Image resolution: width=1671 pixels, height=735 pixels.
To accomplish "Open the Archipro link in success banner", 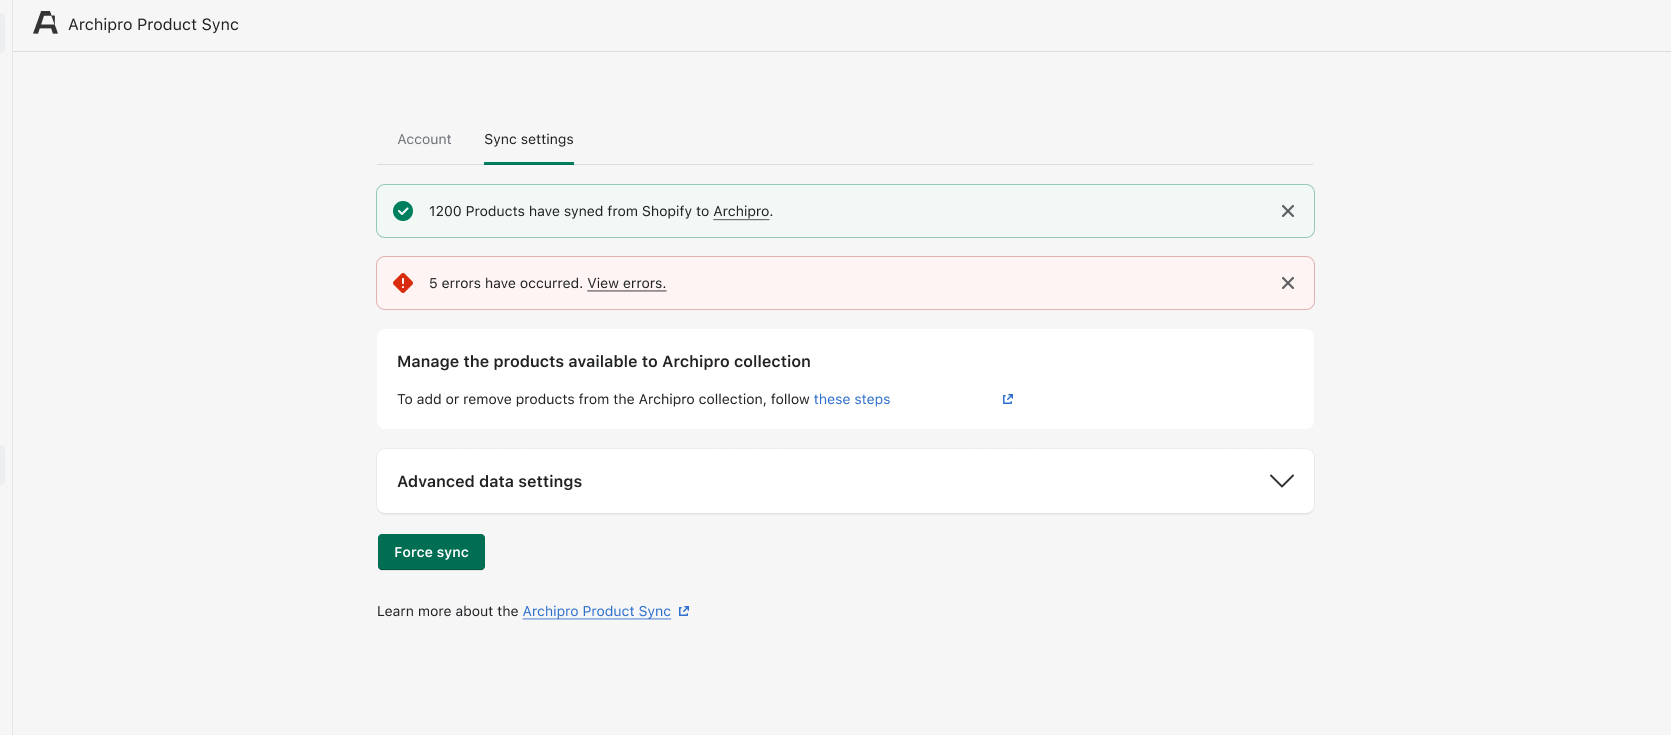I will (x=741, y=211).
